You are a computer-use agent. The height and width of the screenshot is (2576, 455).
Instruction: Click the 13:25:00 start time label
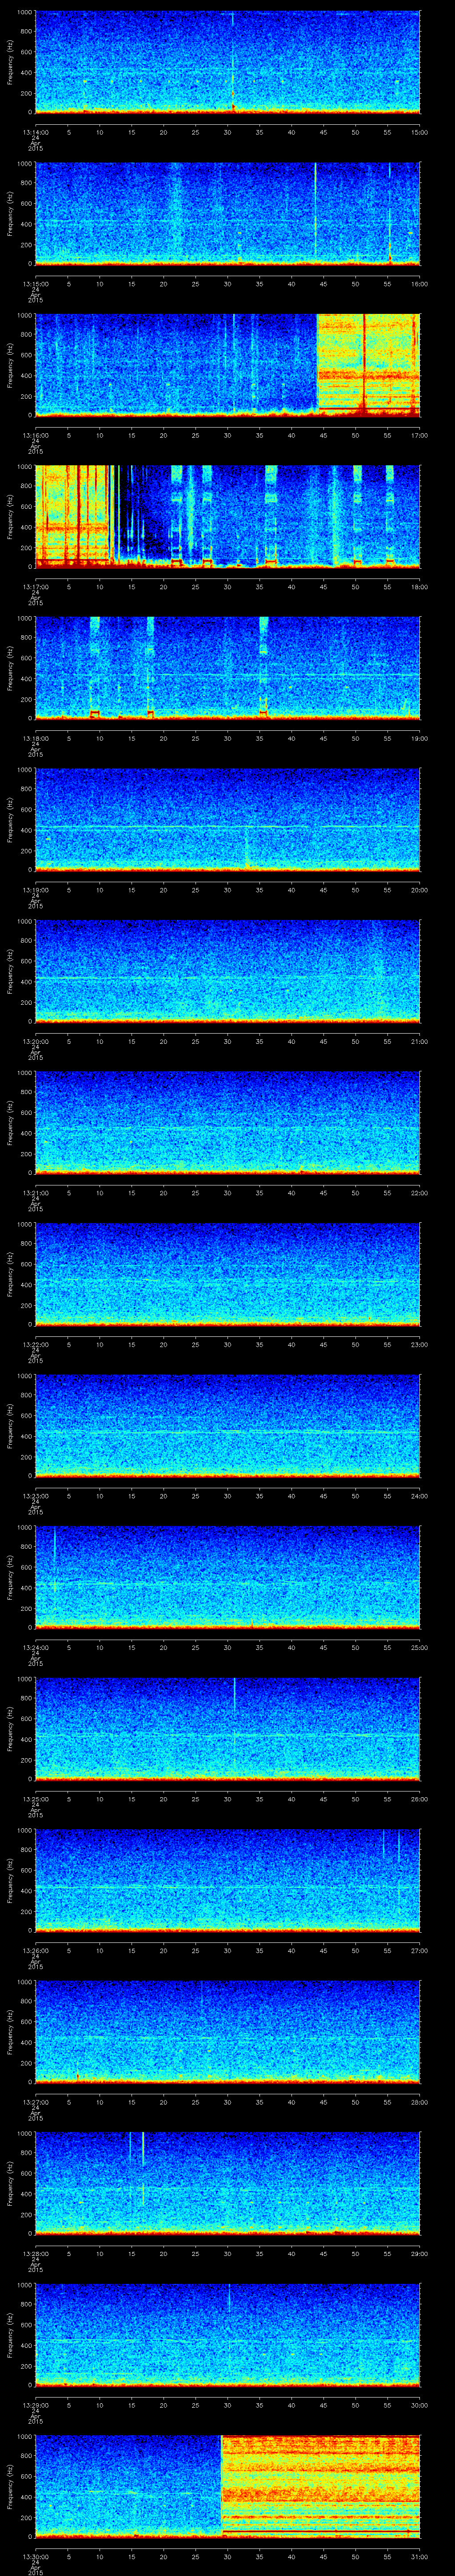pyautogui.click(x=35, y=1798)
